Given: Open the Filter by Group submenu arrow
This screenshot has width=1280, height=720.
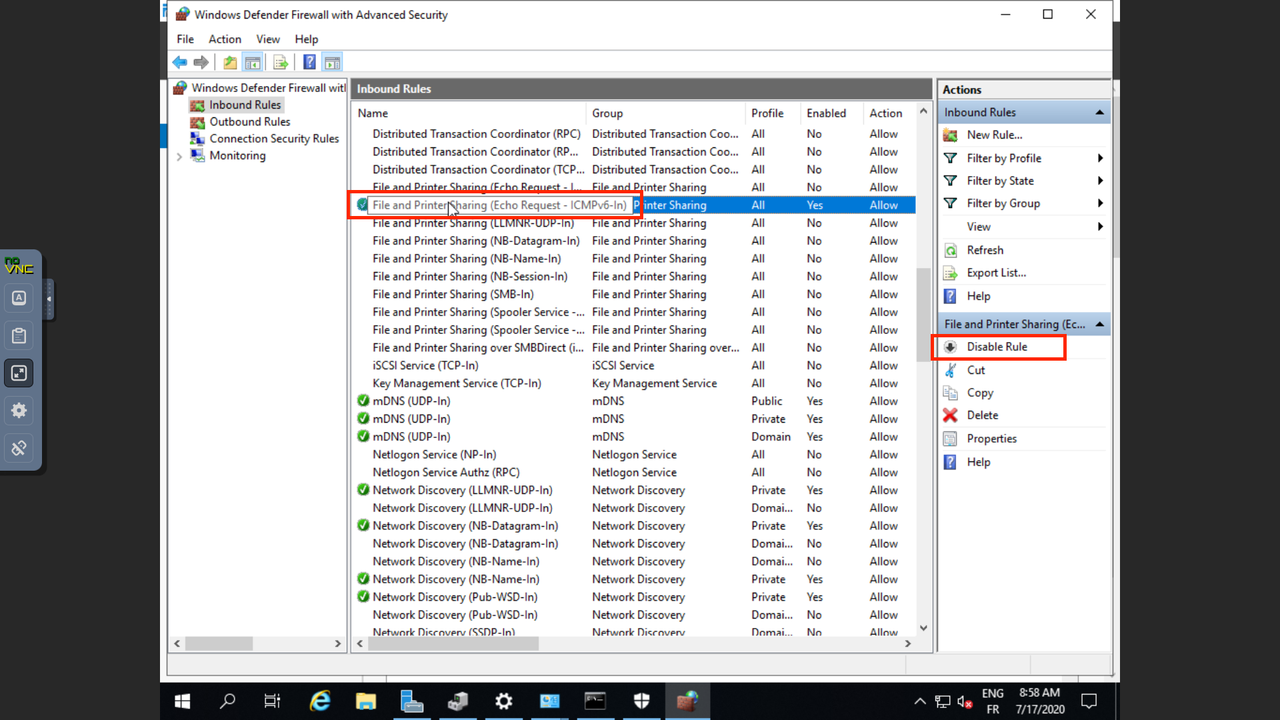Looking at the screenshot, I should (x=1100, y=203).
